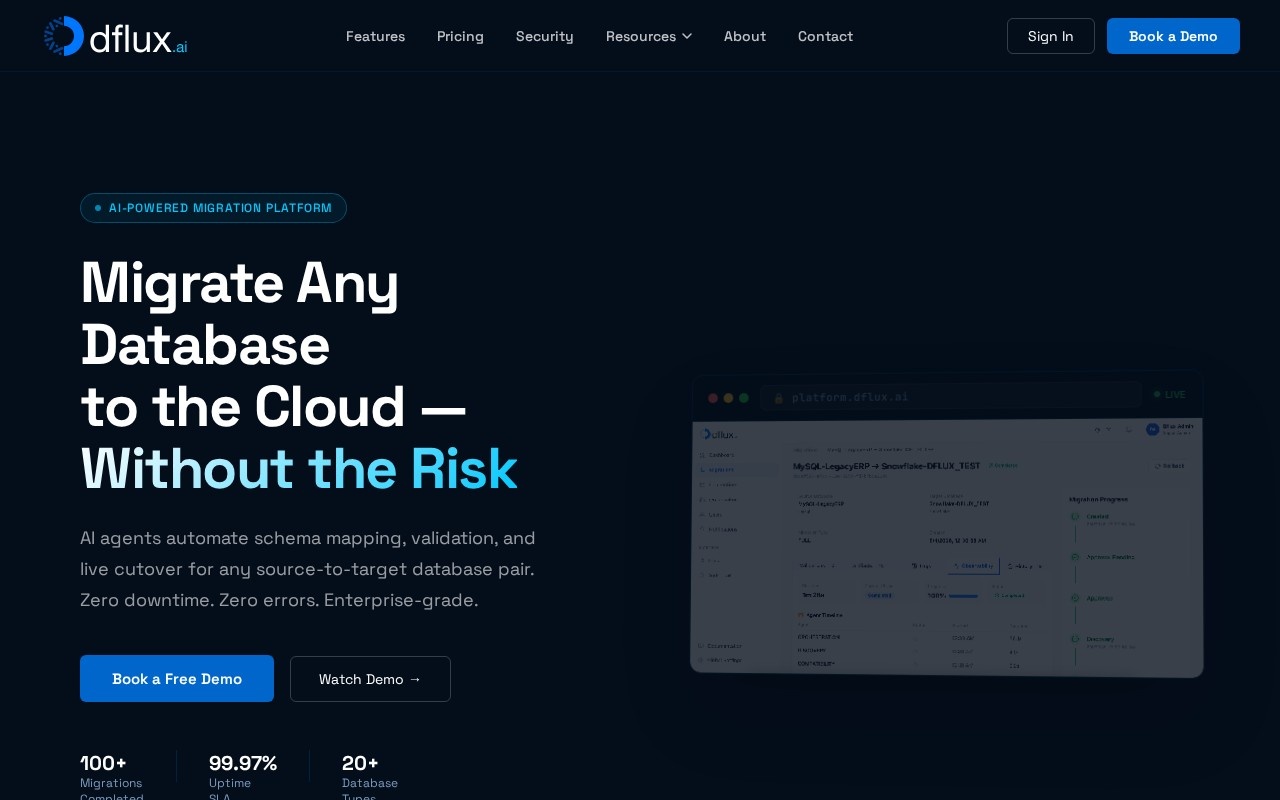The width and height of the screenshot is (1280, 800).
Task: Click the Book a Free Demo button
Action: click(177, 678)
